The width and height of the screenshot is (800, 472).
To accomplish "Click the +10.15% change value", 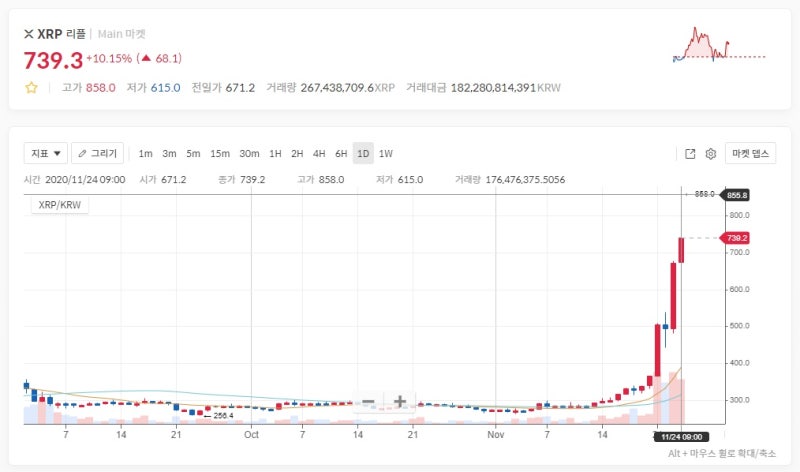I will pos(109,58).
